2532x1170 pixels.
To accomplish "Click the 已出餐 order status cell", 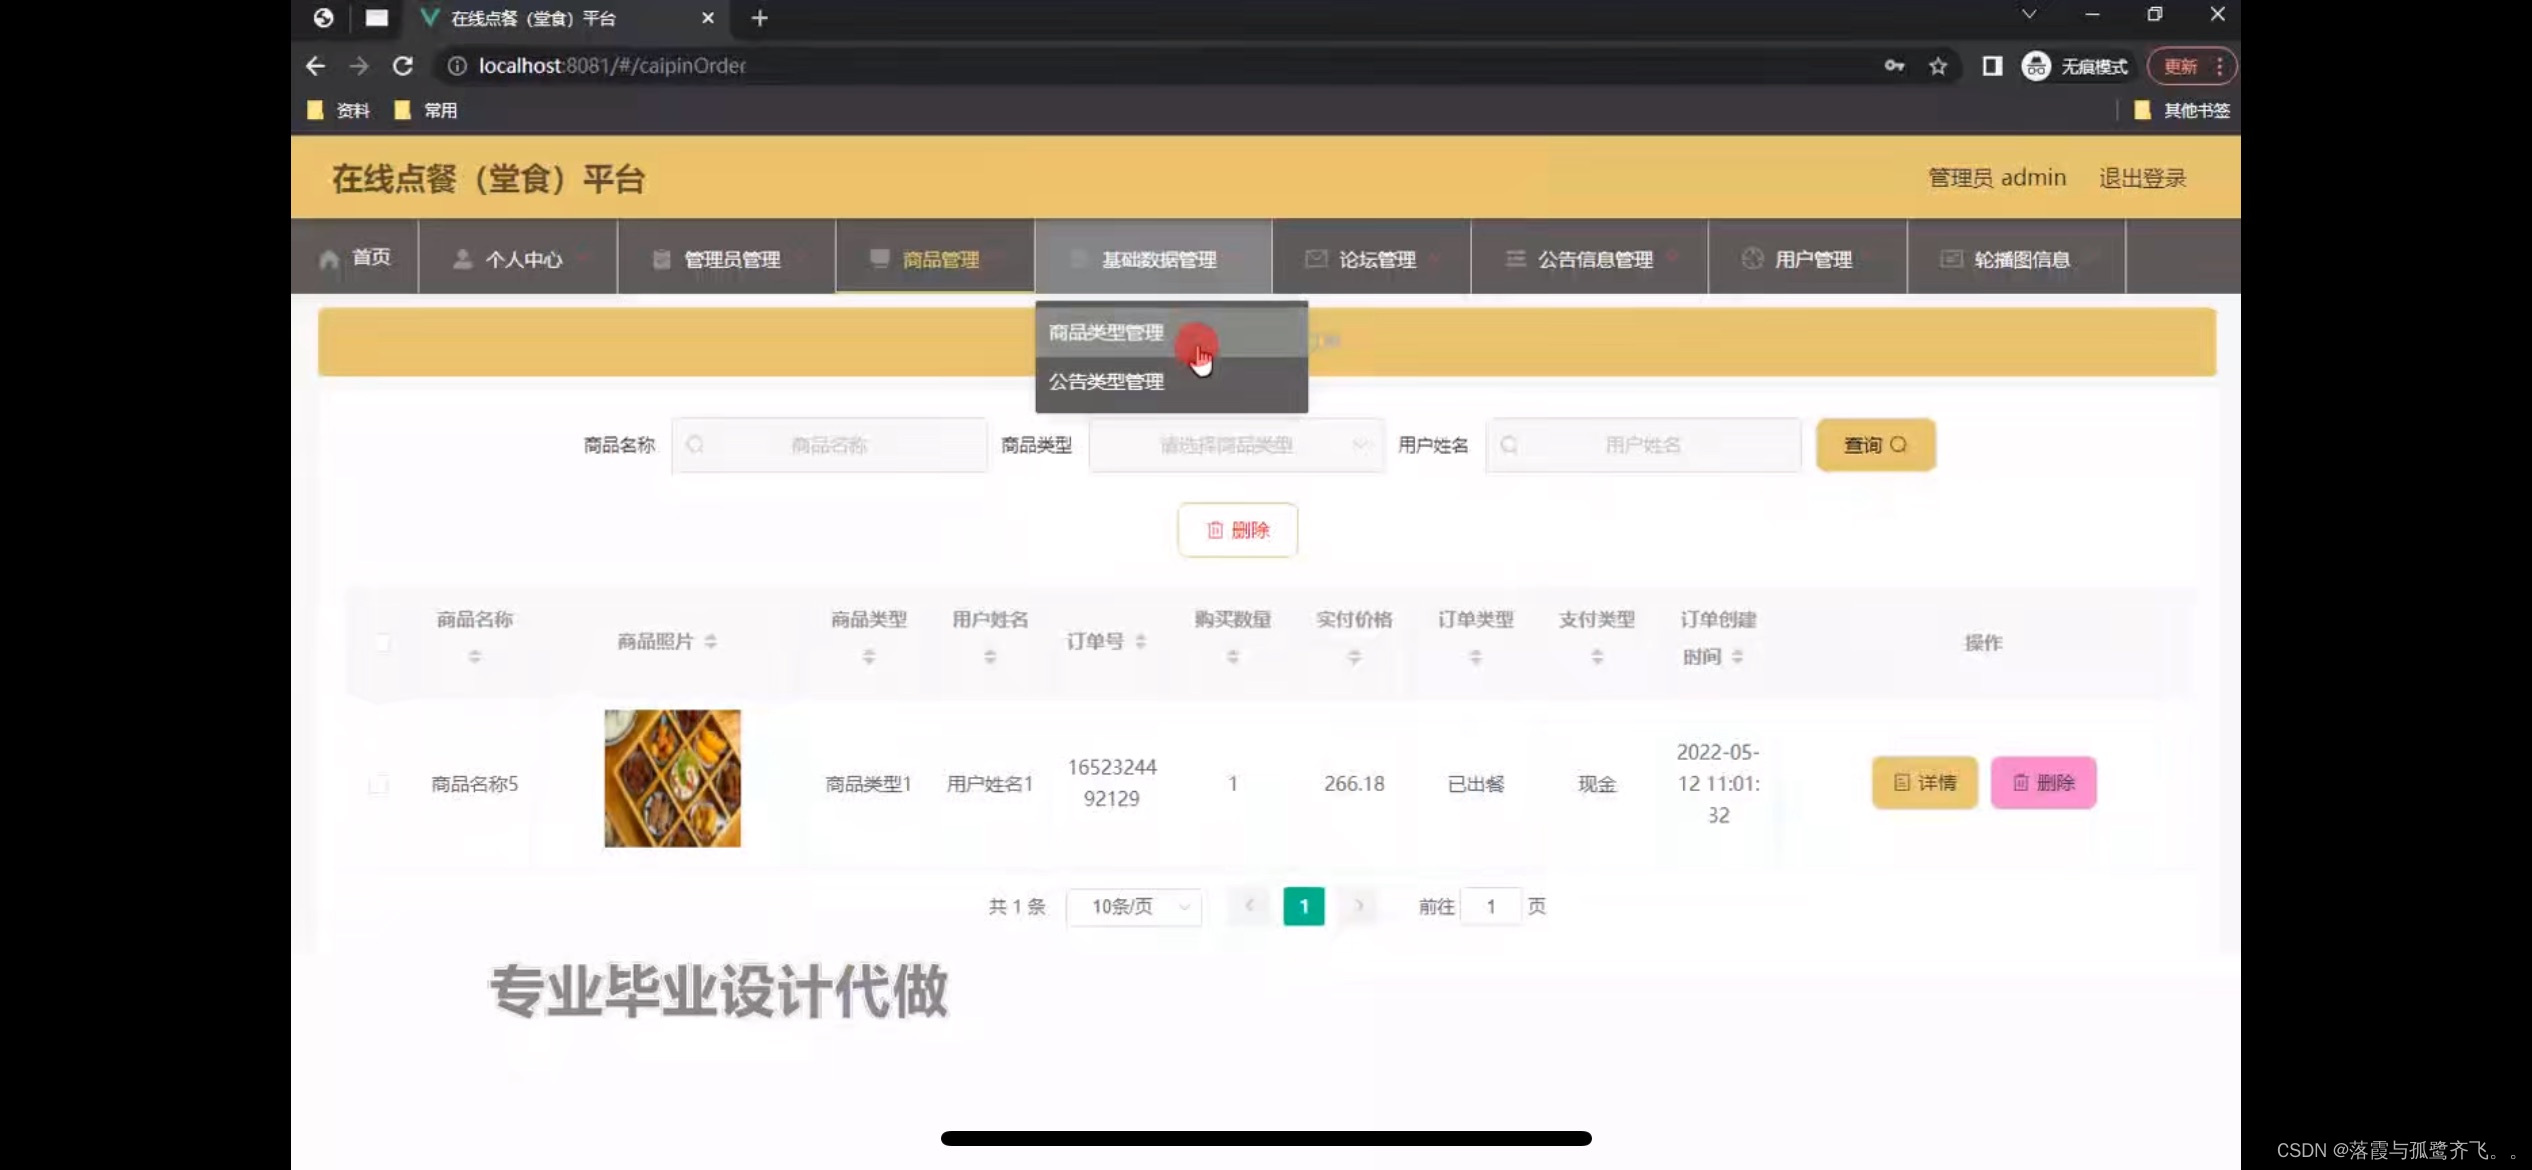I will (1476, 783).
